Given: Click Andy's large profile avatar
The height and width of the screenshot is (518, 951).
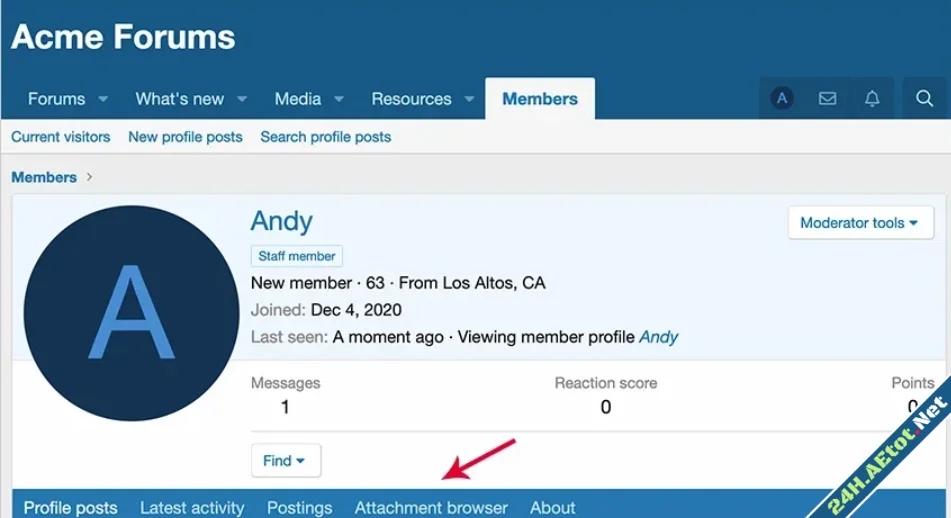Looking at the screenshot, I should point(131,314).
